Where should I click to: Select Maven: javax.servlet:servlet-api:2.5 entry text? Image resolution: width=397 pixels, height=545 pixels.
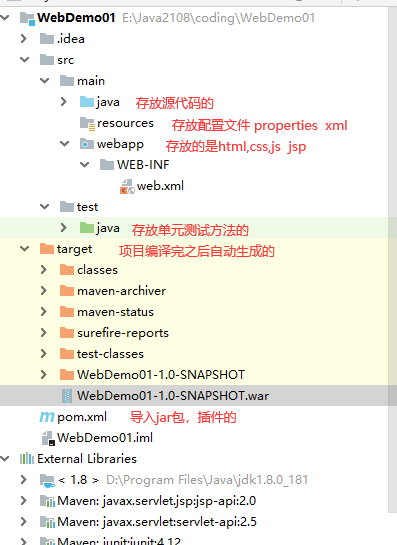(157, 522)
